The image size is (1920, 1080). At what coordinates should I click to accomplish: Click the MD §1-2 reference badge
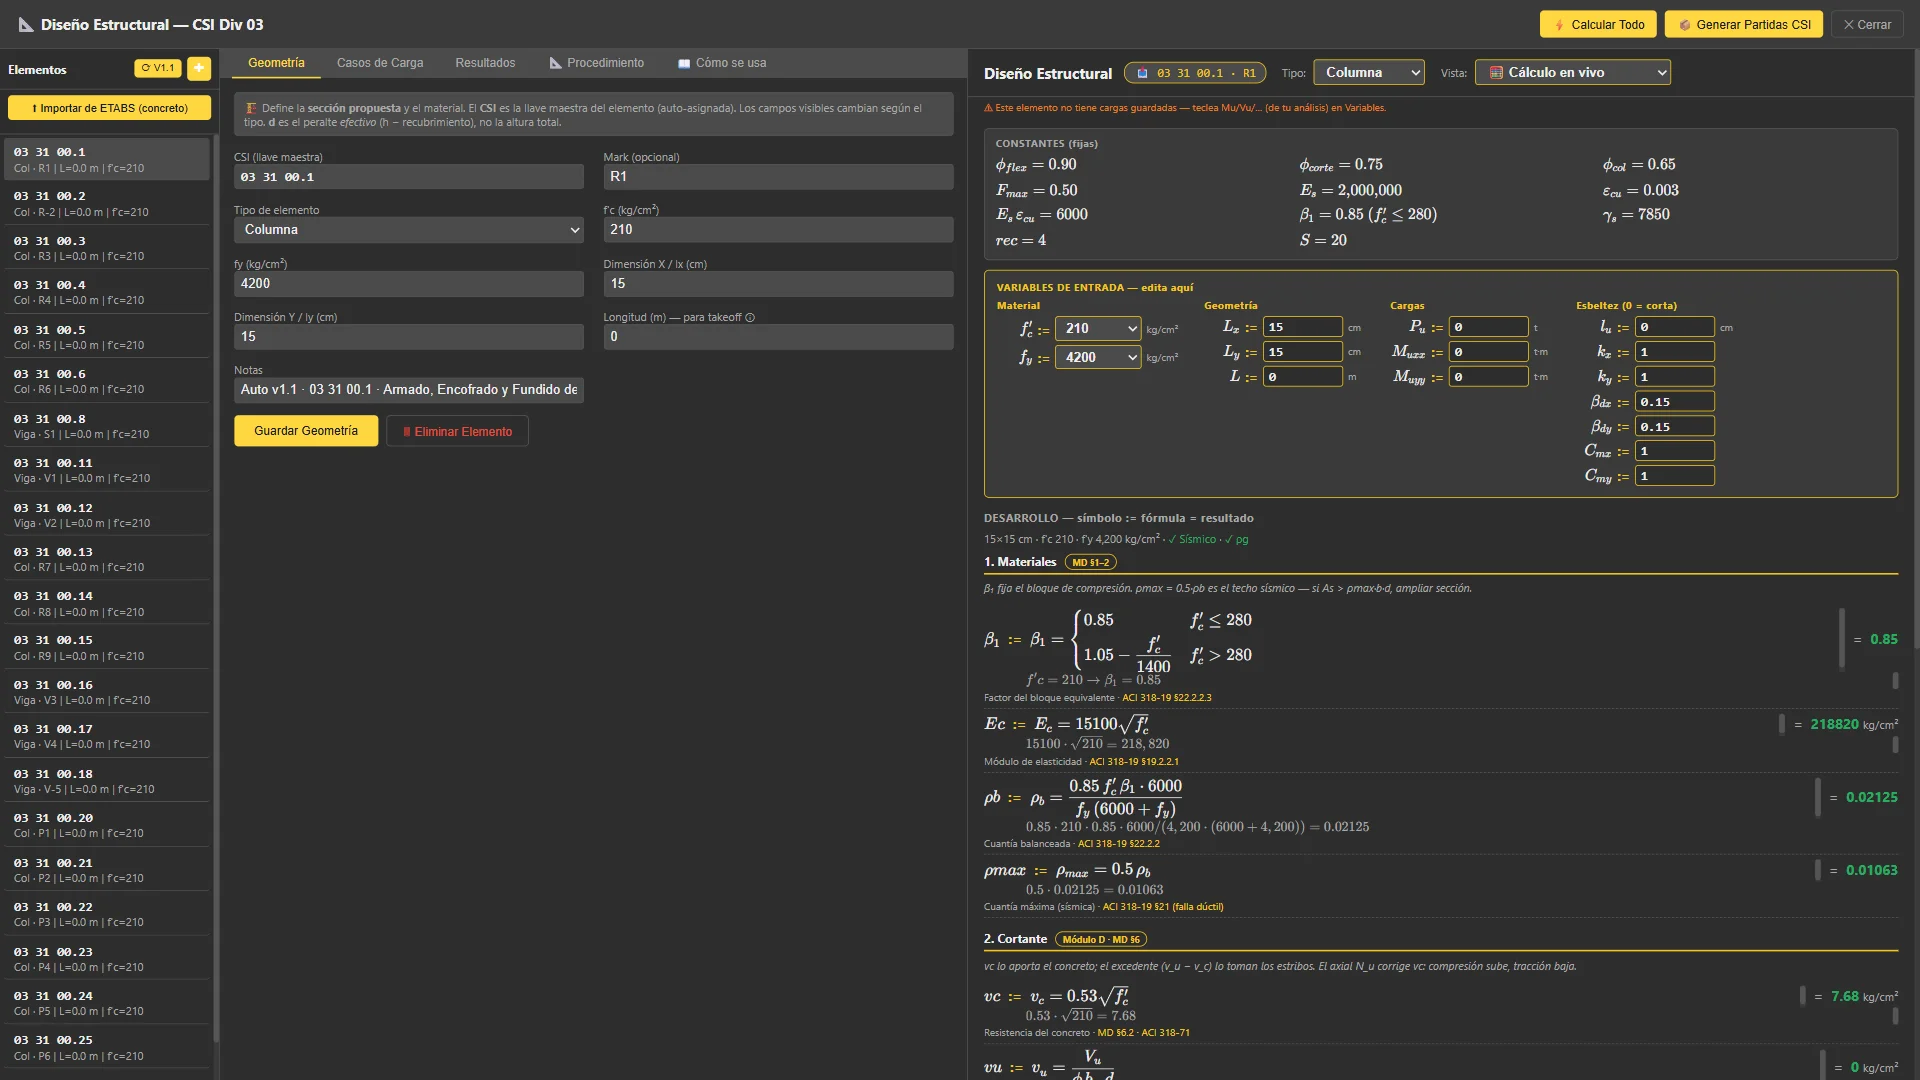tap(1090, 563)
